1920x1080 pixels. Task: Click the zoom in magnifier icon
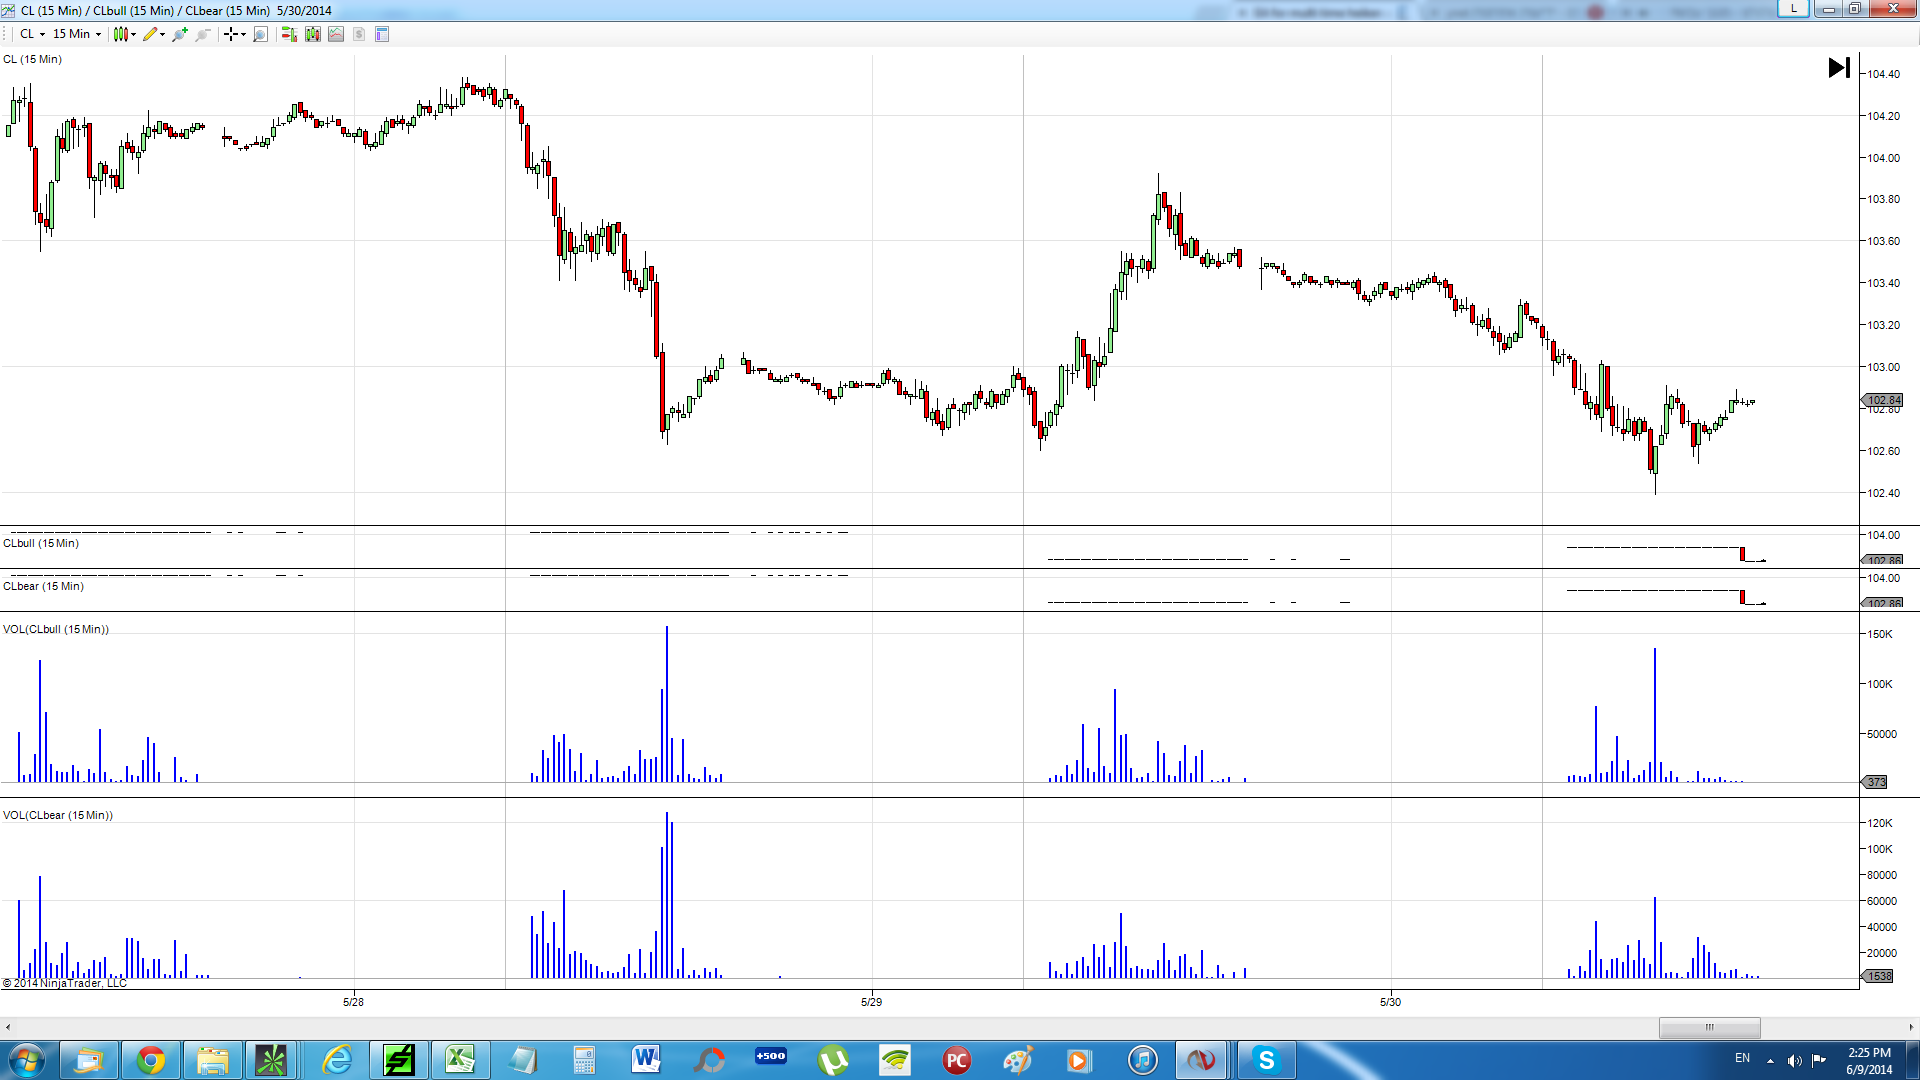179,34
